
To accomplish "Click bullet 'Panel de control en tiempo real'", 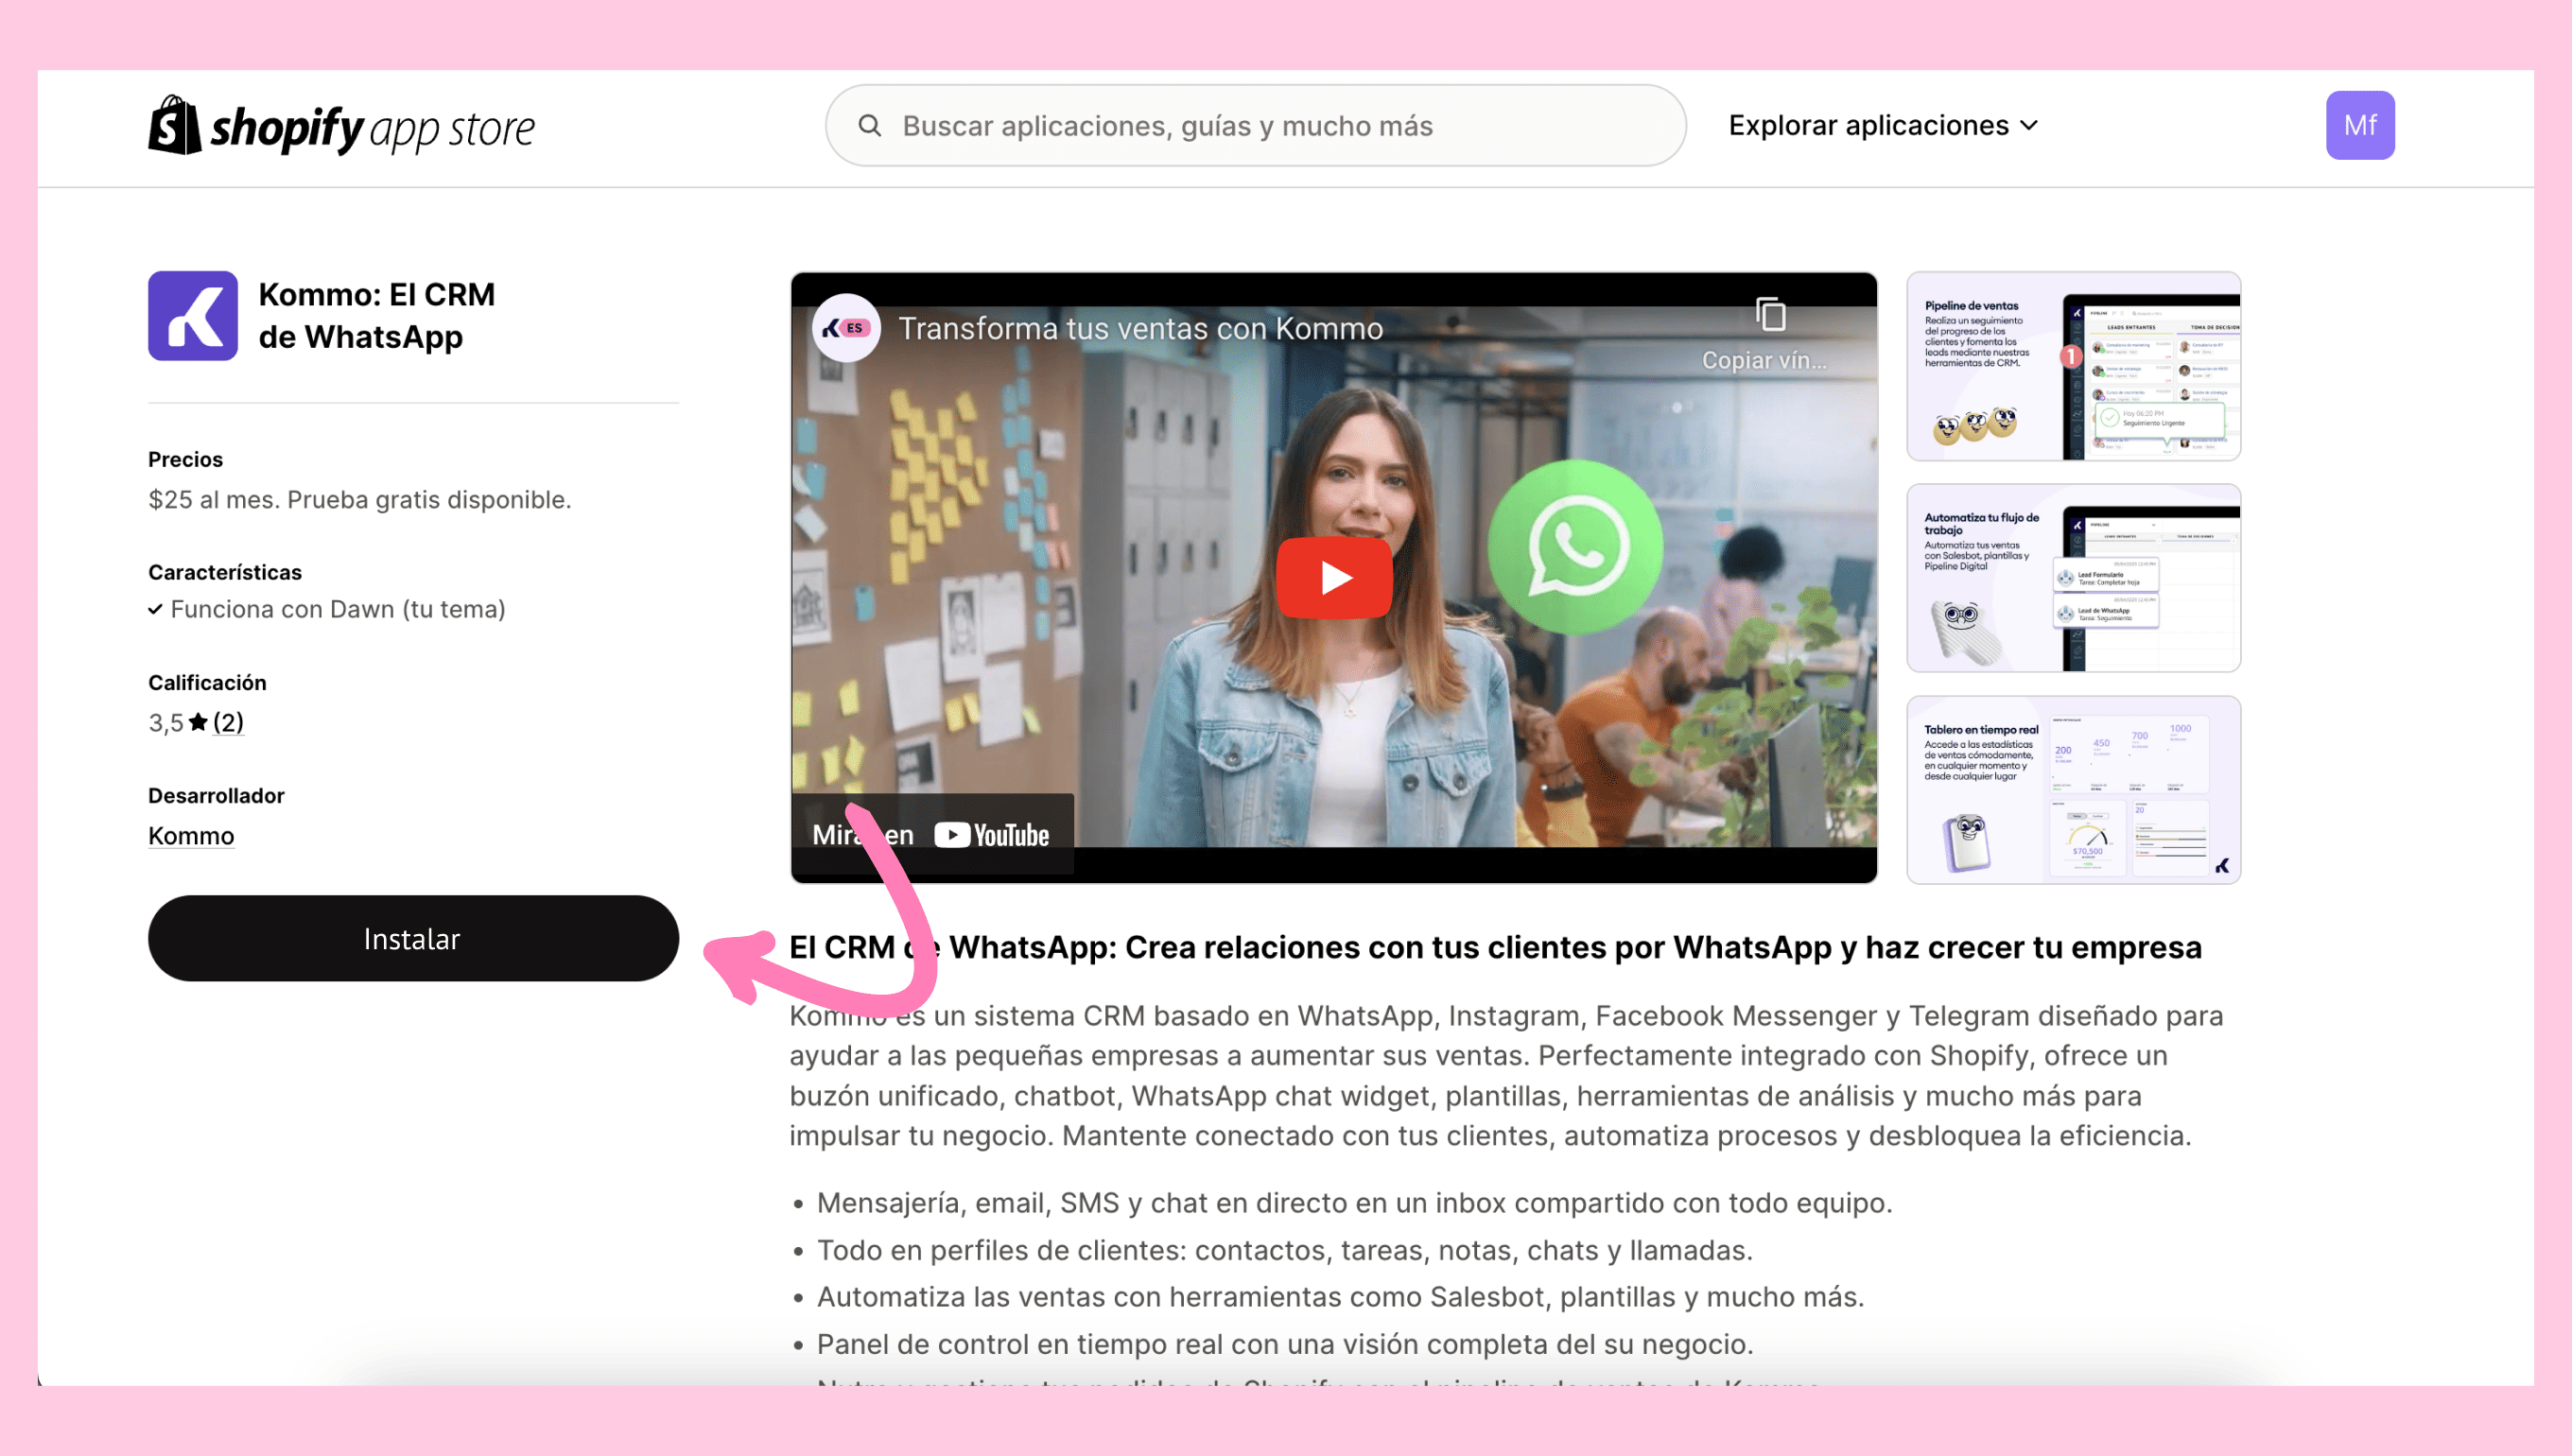I will point(1285,1344).
